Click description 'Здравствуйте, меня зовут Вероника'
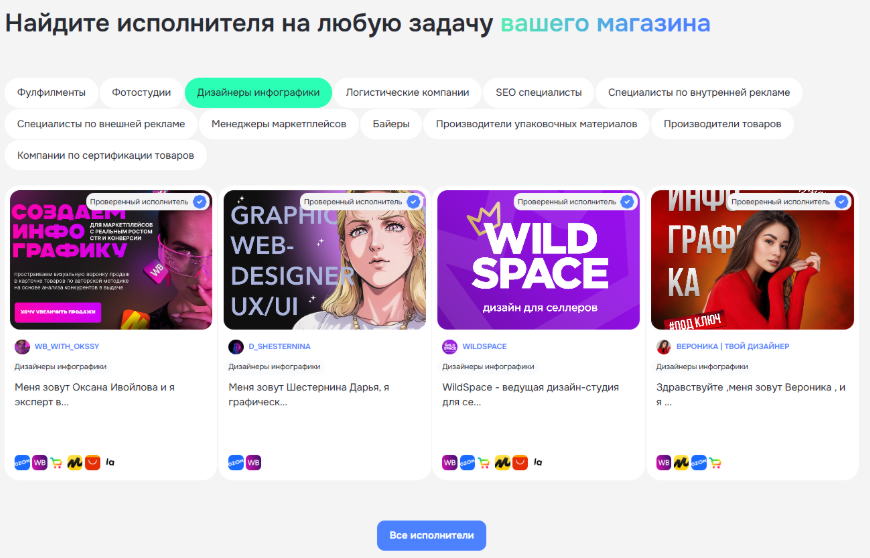Viewport: 870px width, 558px height. (x=751, y=394)
